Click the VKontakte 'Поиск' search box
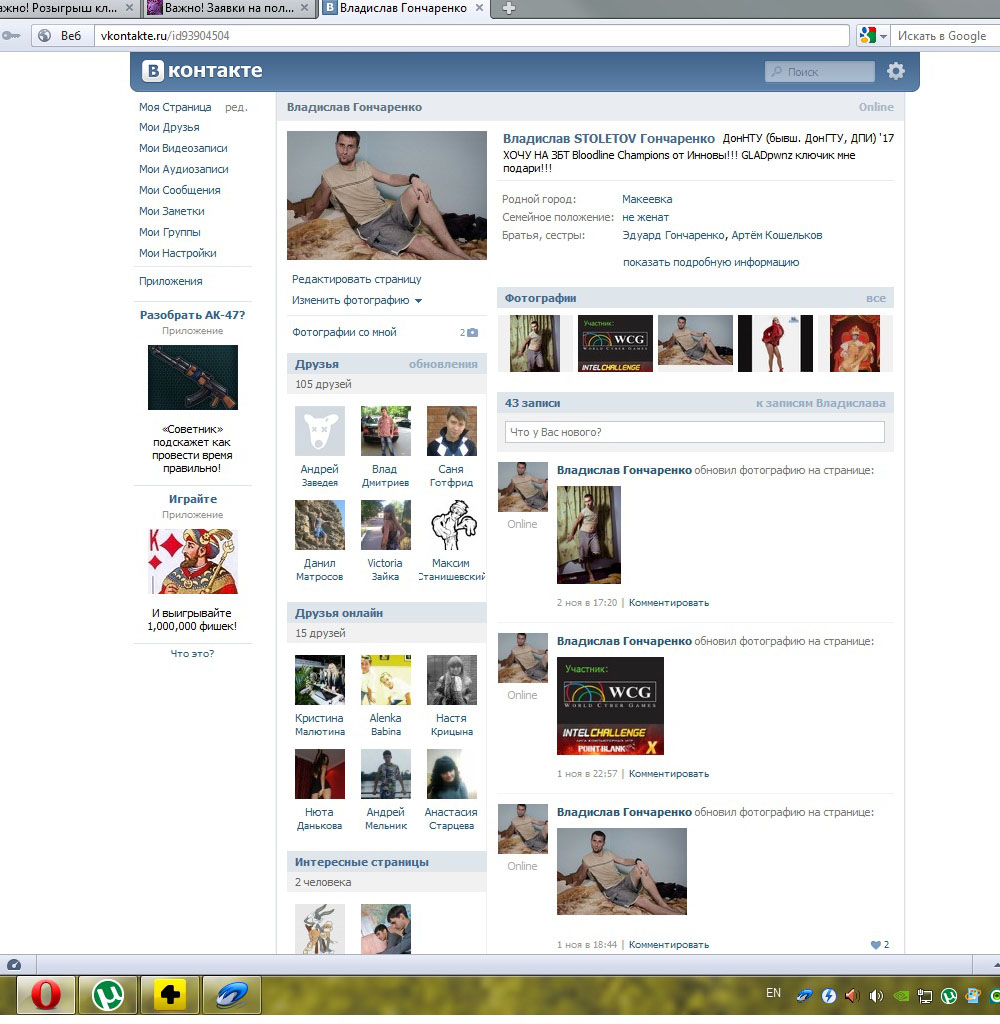 coord(820,72)
